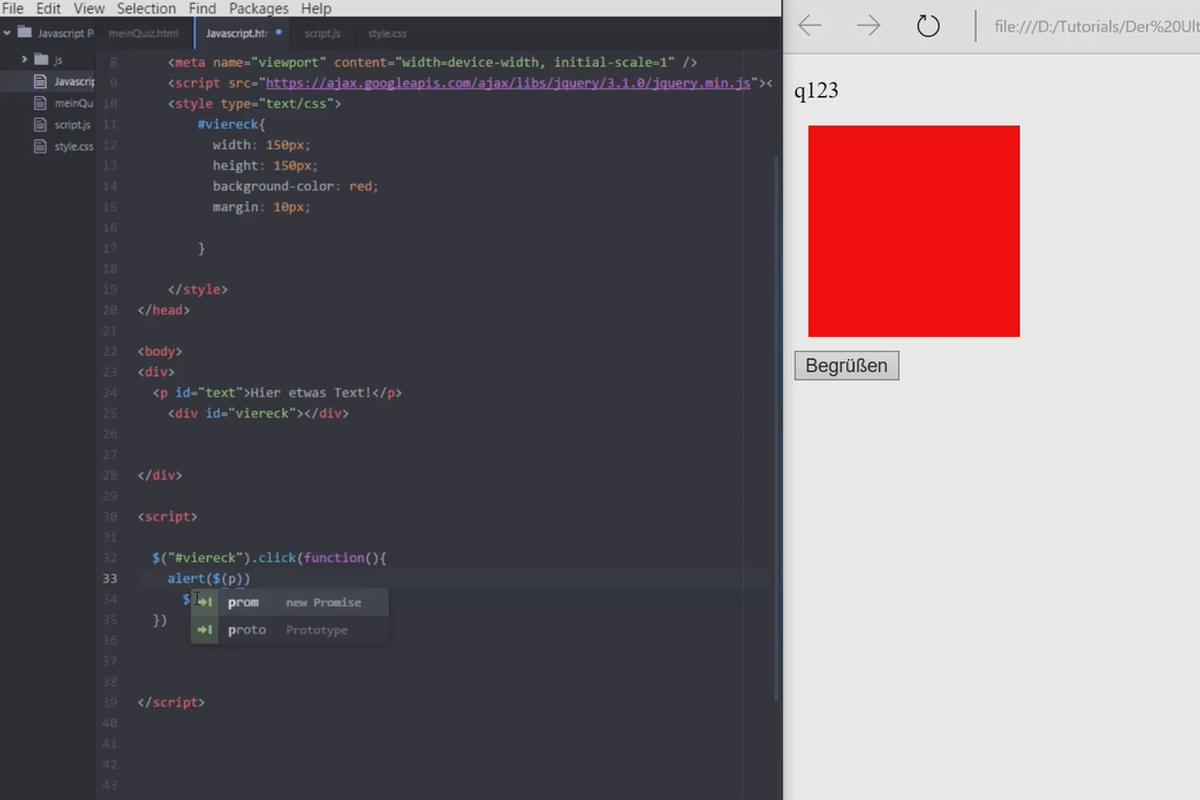Open the googleapis jquery link in code
The width and height of the screenshot is (1200, 800).
(x=507, y=83)
